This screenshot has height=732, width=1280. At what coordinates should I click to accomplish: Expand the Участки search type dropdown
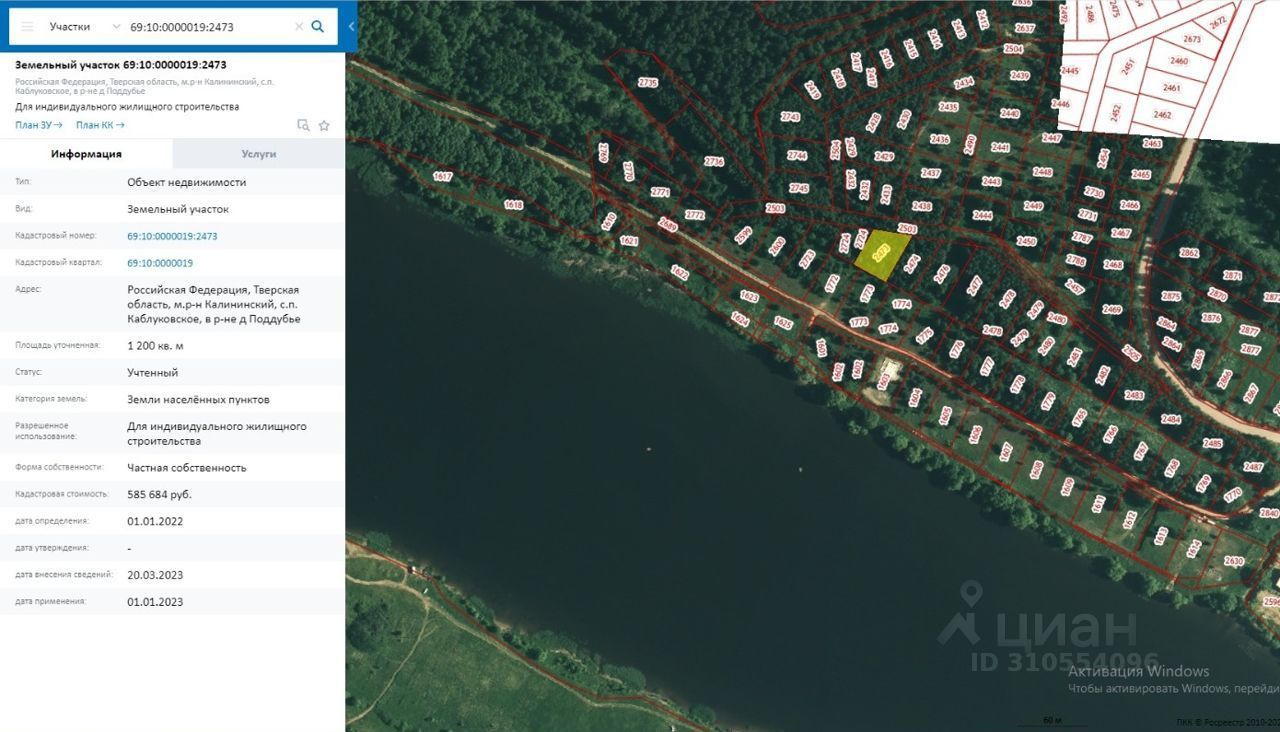coord(116,27)
